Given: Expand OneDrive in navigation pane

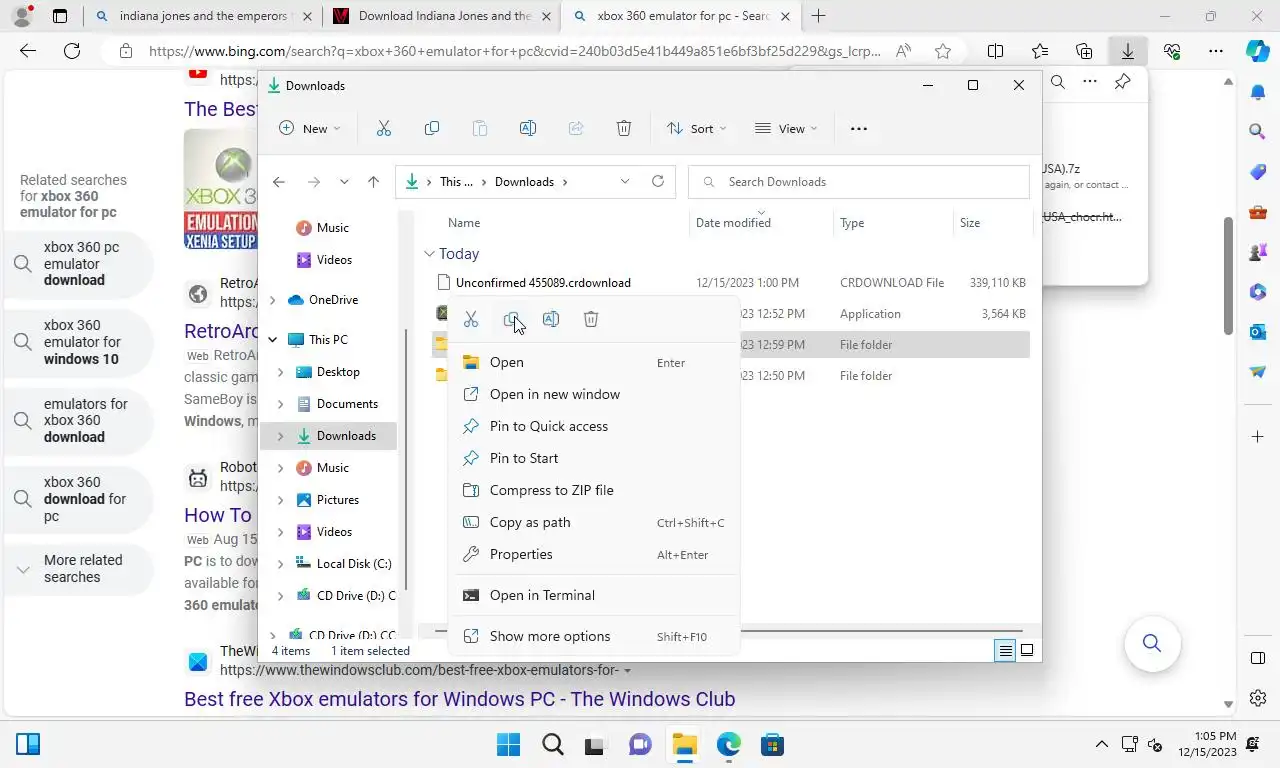Looking at the screenshot, I should click(273, 300).
